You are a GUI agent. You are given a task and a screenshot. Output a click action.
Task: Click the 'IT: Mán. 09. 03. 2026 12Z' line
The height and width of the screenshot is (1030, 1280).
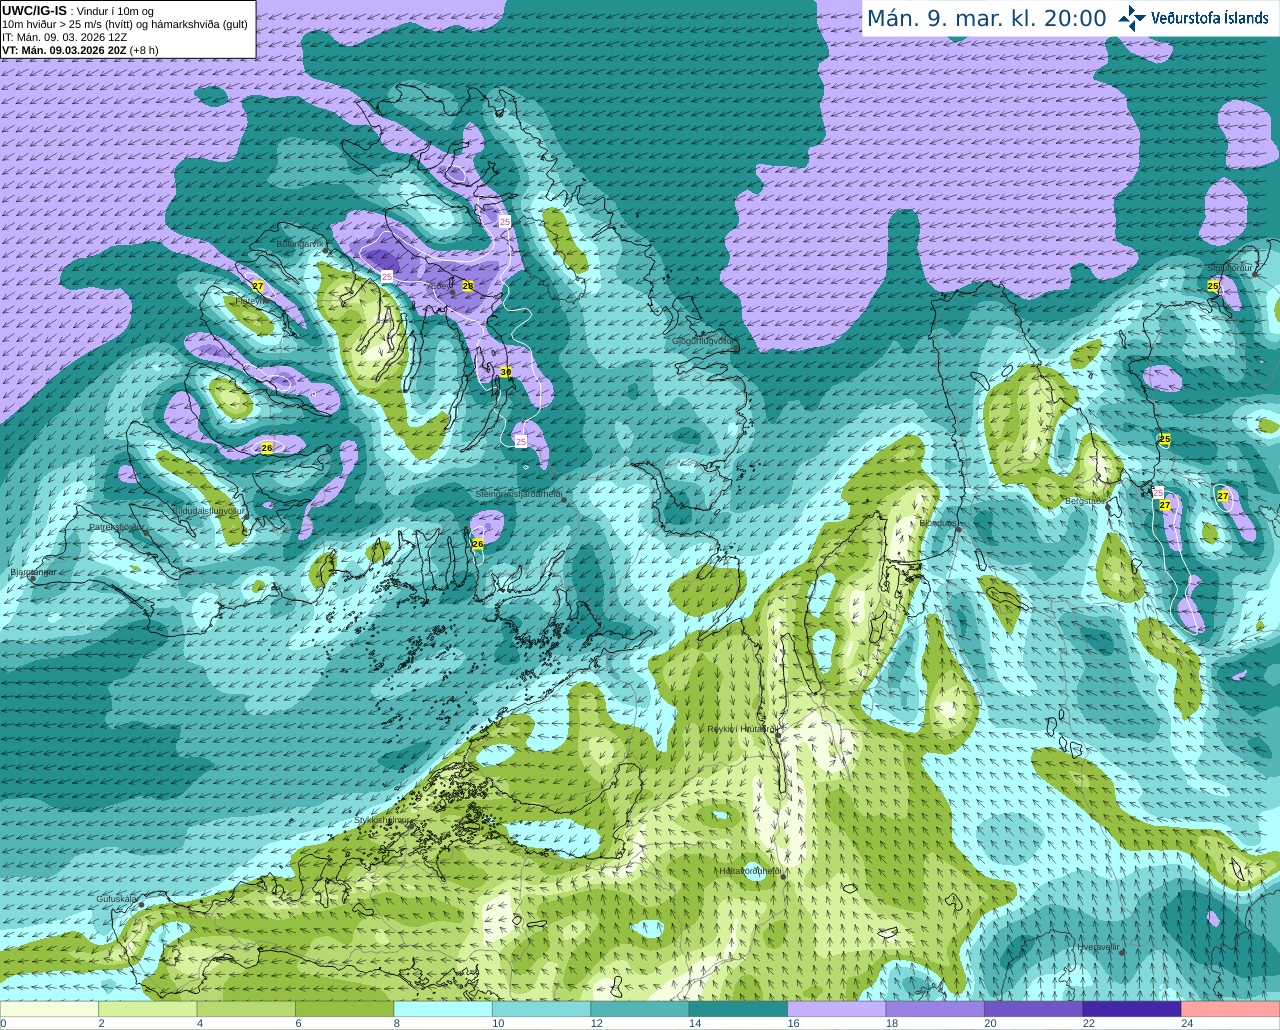65,37
